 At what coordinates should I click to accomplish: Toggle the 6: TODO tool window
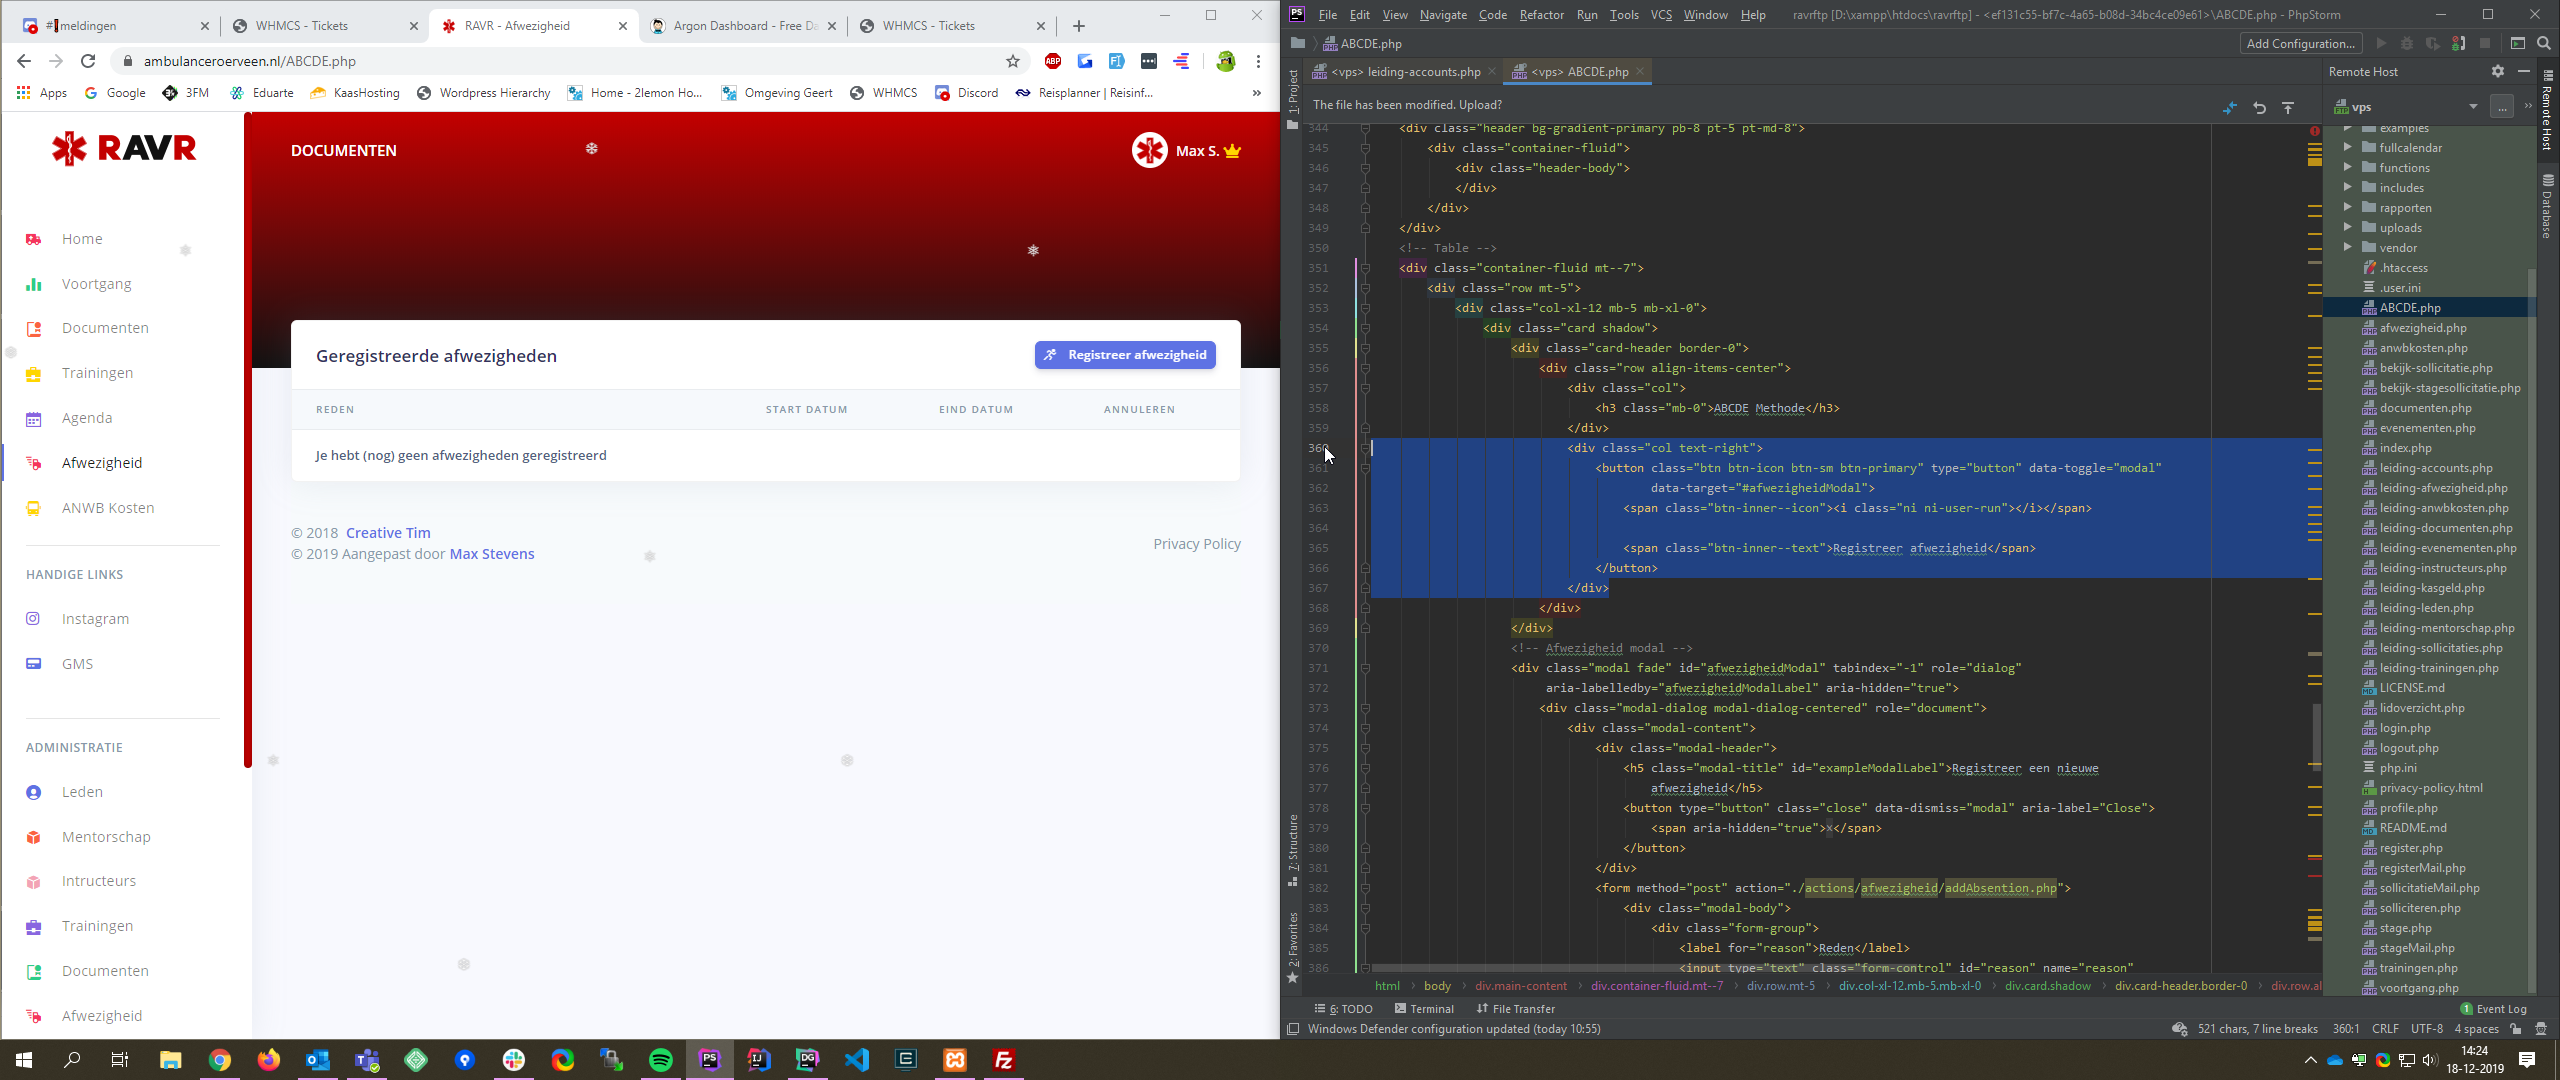pyautogui.click(x=1344, y=1009)
